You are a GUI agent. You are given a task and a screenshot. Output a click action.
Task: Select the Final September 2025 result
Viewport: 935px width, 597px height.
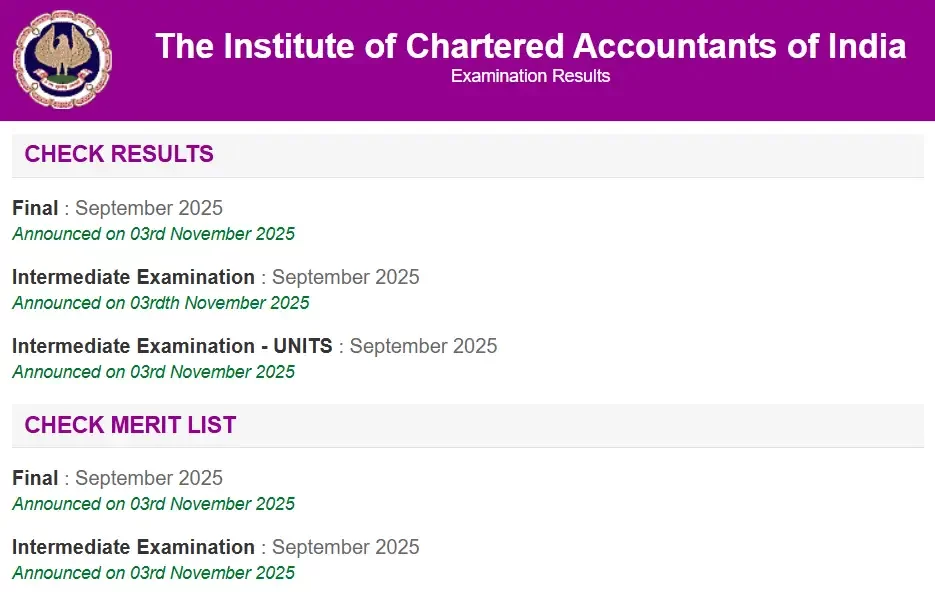(x=117, y=208)
